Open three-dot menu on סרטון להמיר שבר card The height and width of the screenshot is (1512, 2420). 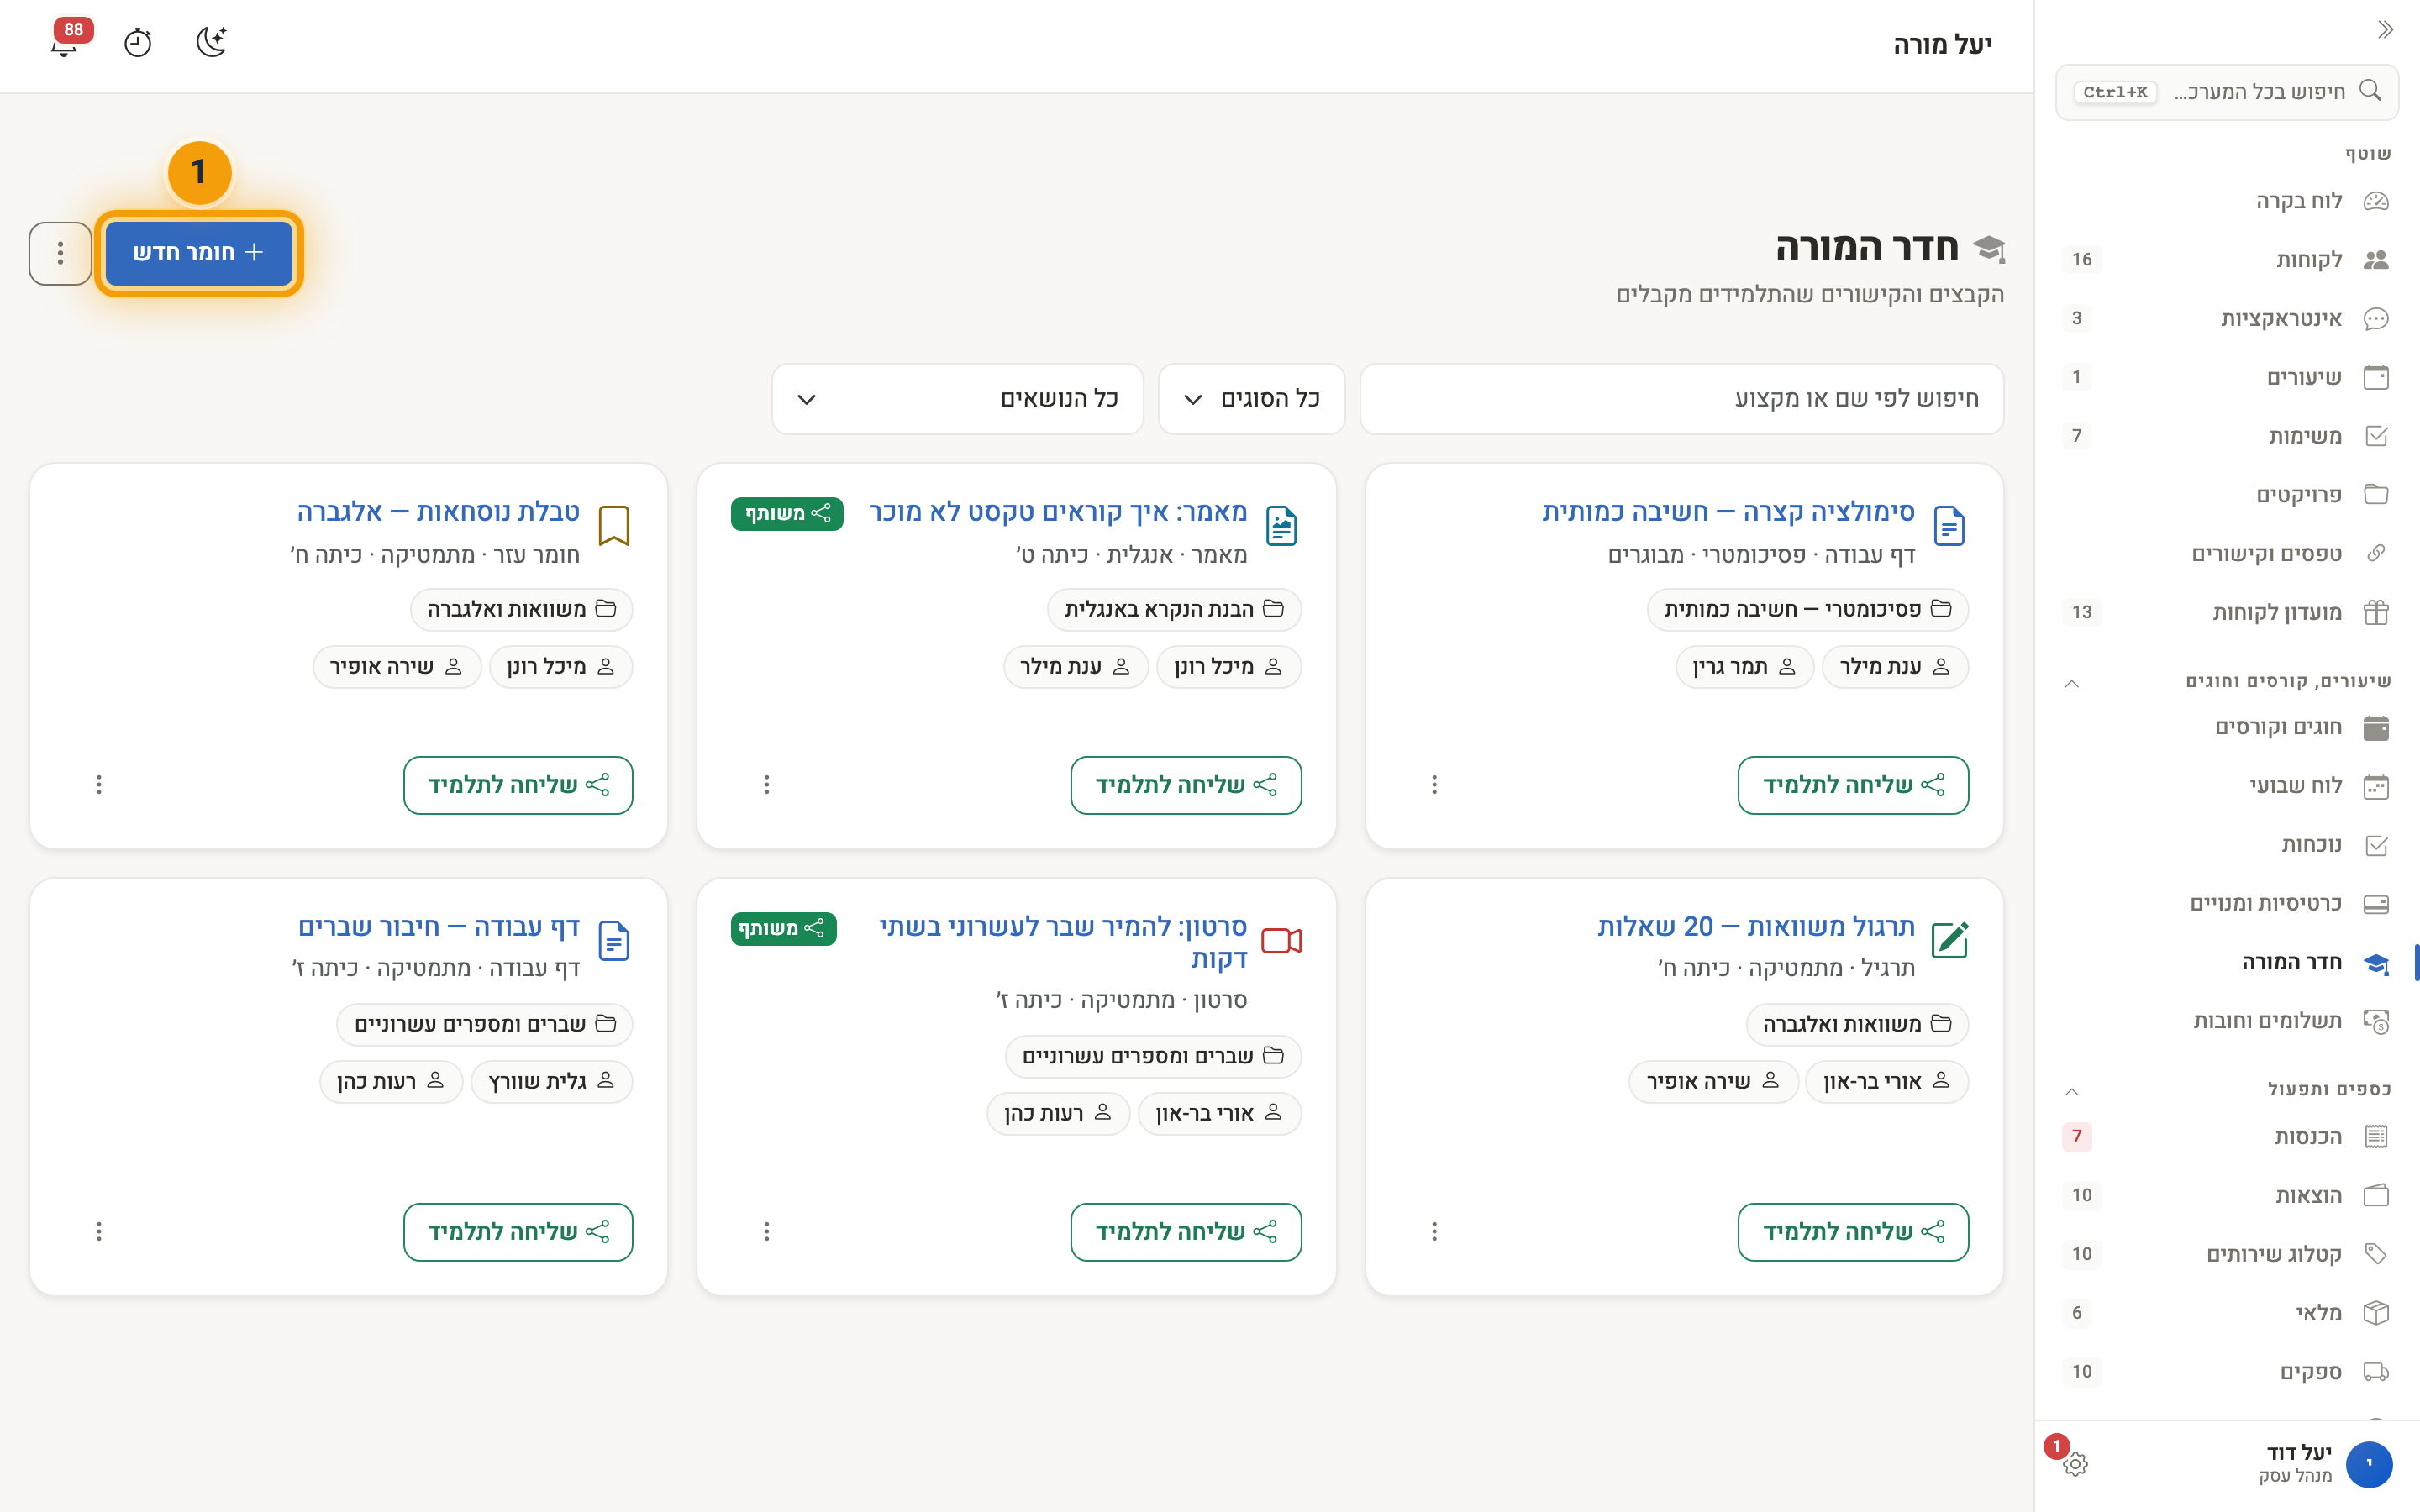(x=767, y=1231)
